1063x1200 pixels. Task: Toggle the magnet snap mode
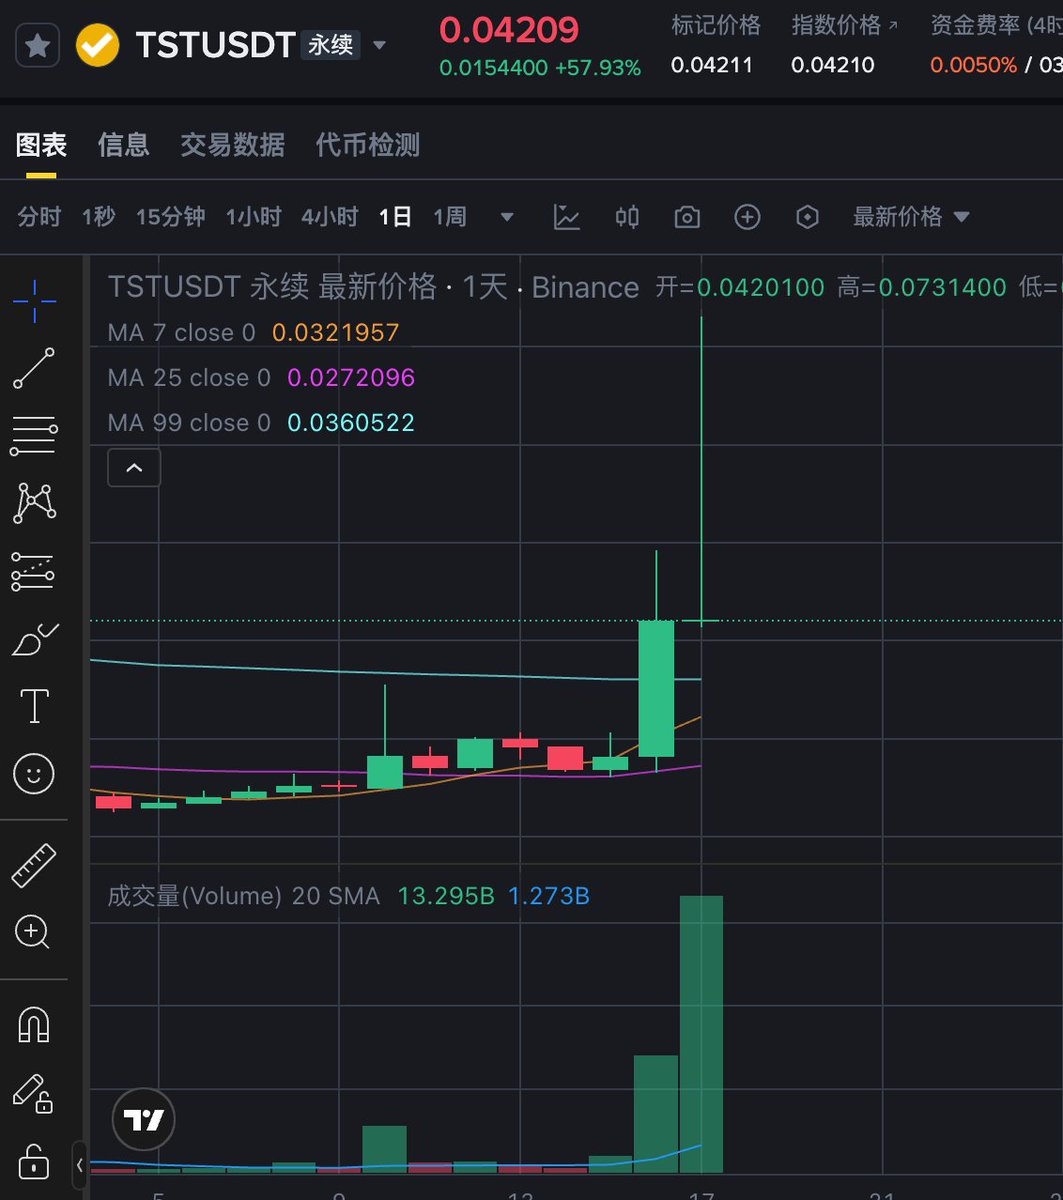tap(34, 1025)
